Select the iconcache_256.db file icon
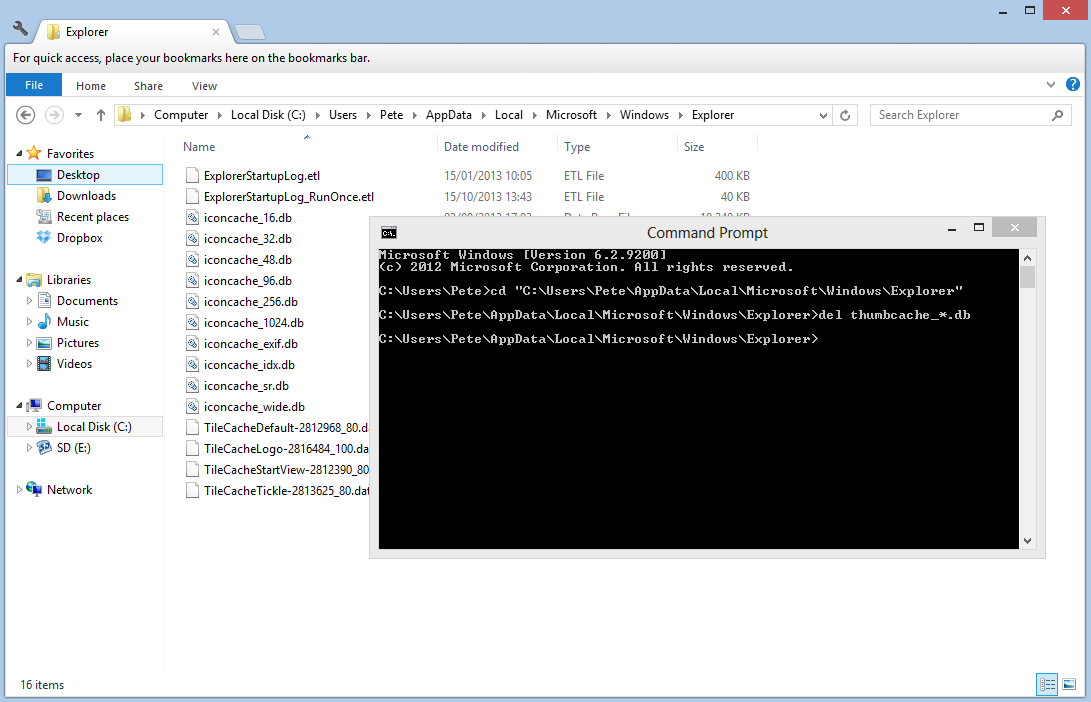Screen dimensions: 1091x702 click(x=193, y=301)
